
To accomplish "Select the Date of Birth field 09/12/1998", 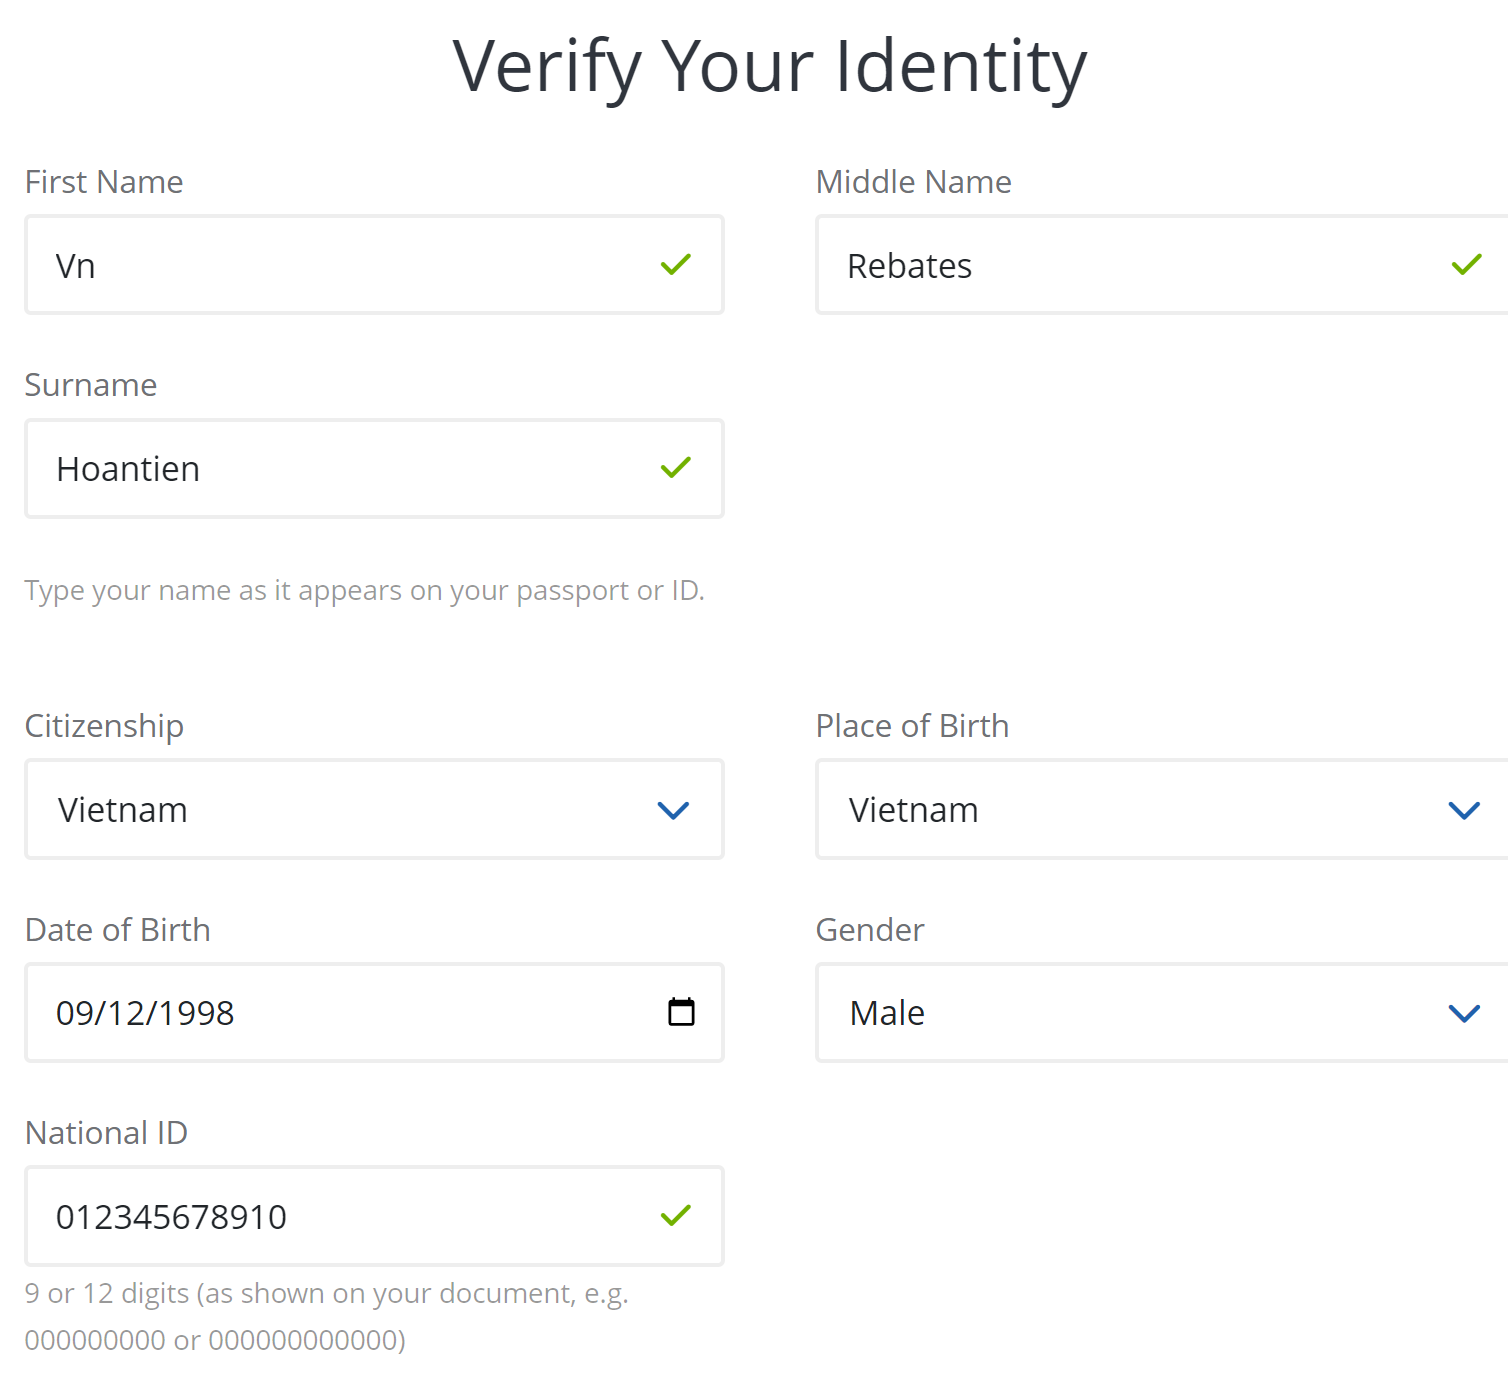I will [x=374, y=1012].
